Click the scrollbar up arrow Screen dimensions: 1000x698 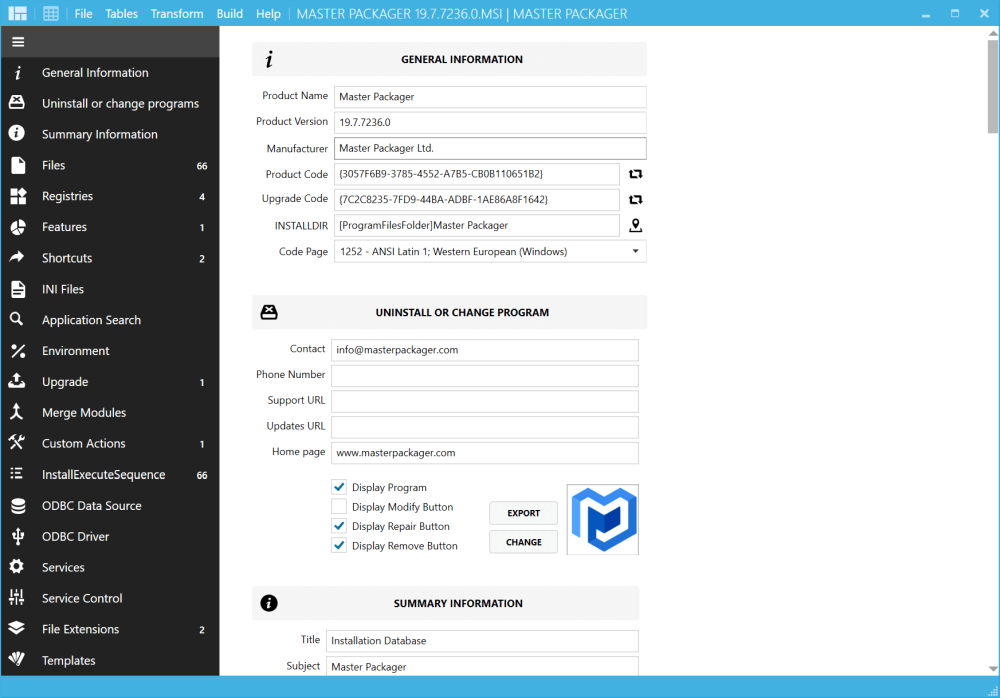click(x=992, y=33)
